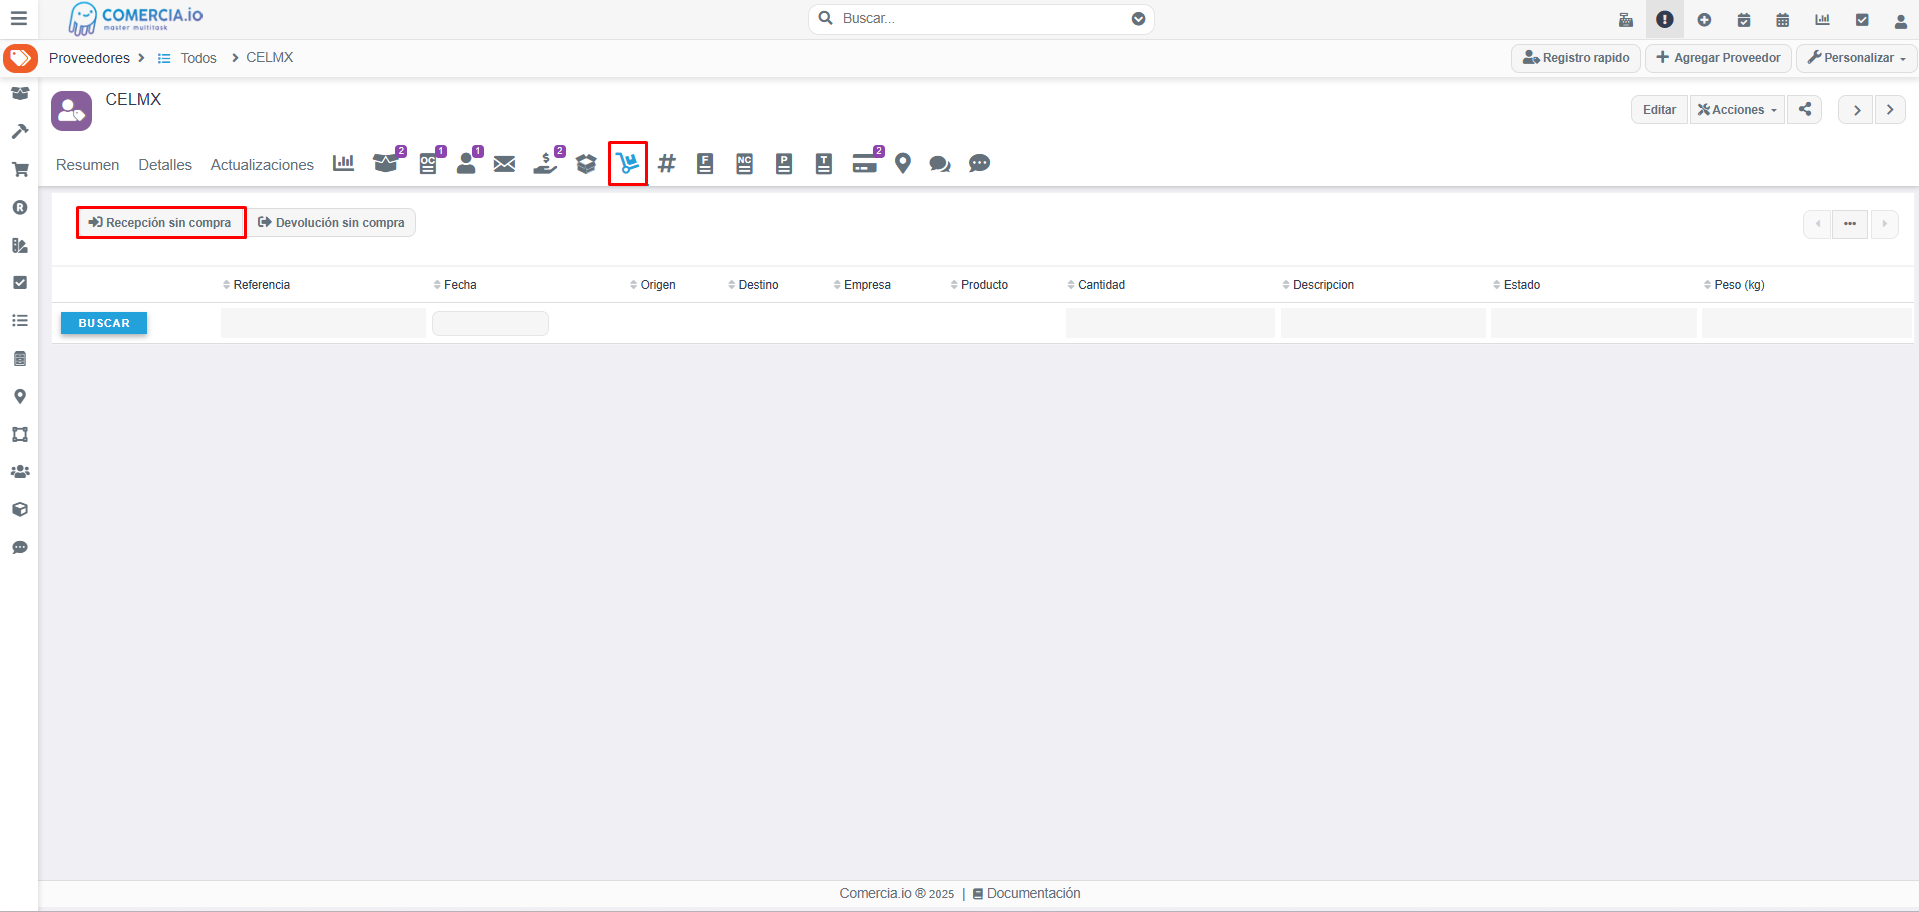Image resolution: width=1919 pixels, height=912 pixels.
Task: Open the people group sidebar icon
Action: [20, 471]
